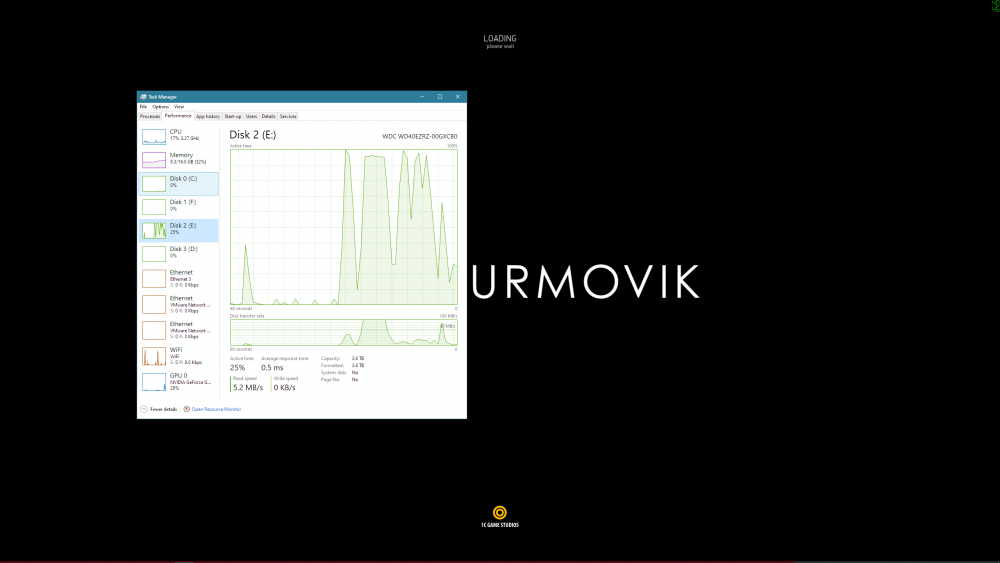Select Disk 2 (E:) label
The width and height of the screenshot is (1000, 563).
click(183, 226)
